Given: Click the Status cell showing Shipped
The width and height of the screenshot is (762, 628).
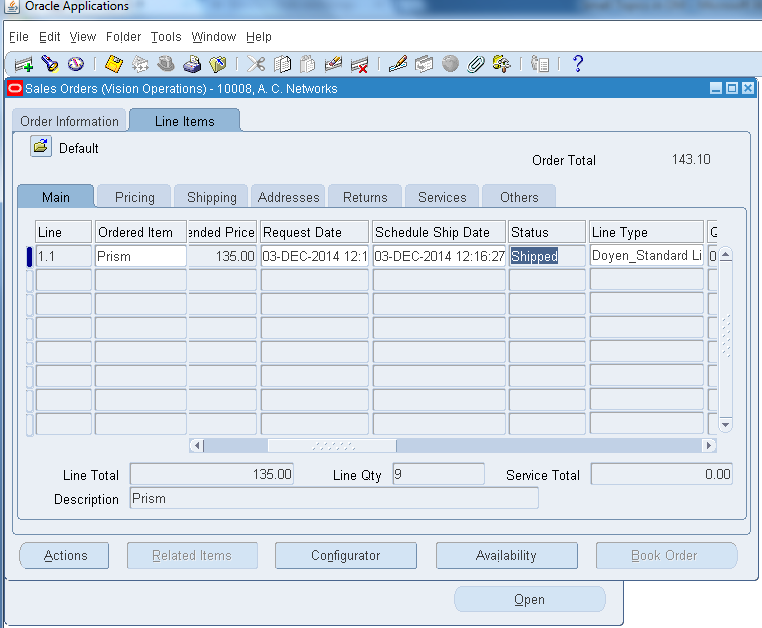Looking at the screenshot, I should click(547, 256).
